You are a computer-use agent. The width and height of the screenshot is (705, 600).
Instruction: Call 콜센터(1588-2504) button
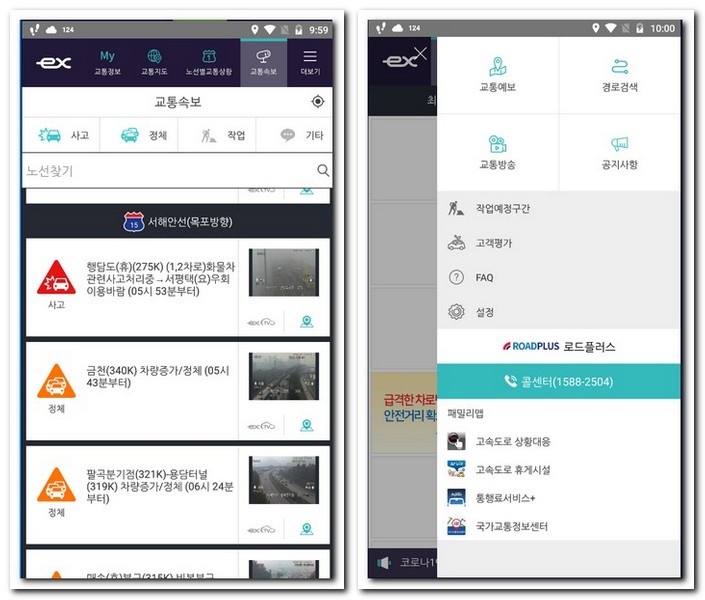[x=558, y=381]
